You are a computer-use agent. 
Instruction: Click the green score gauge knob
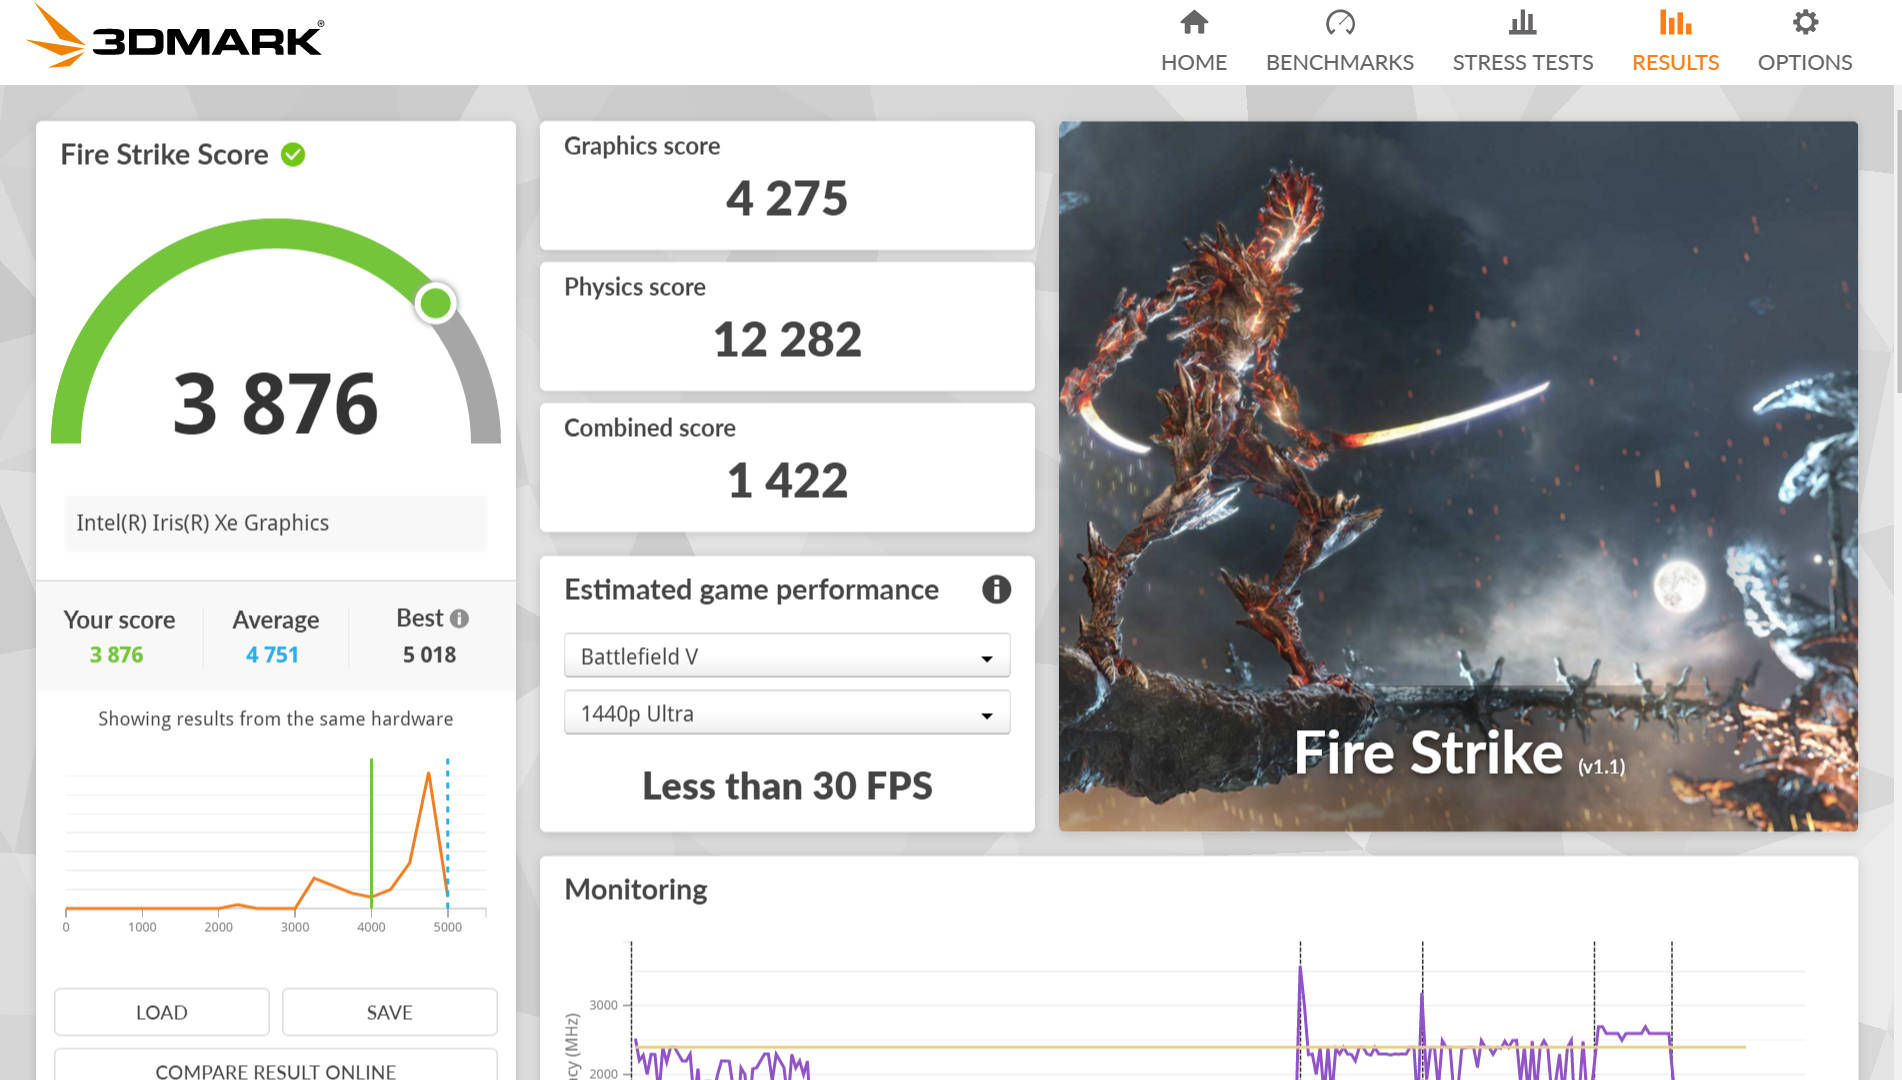tap(436, 303)
